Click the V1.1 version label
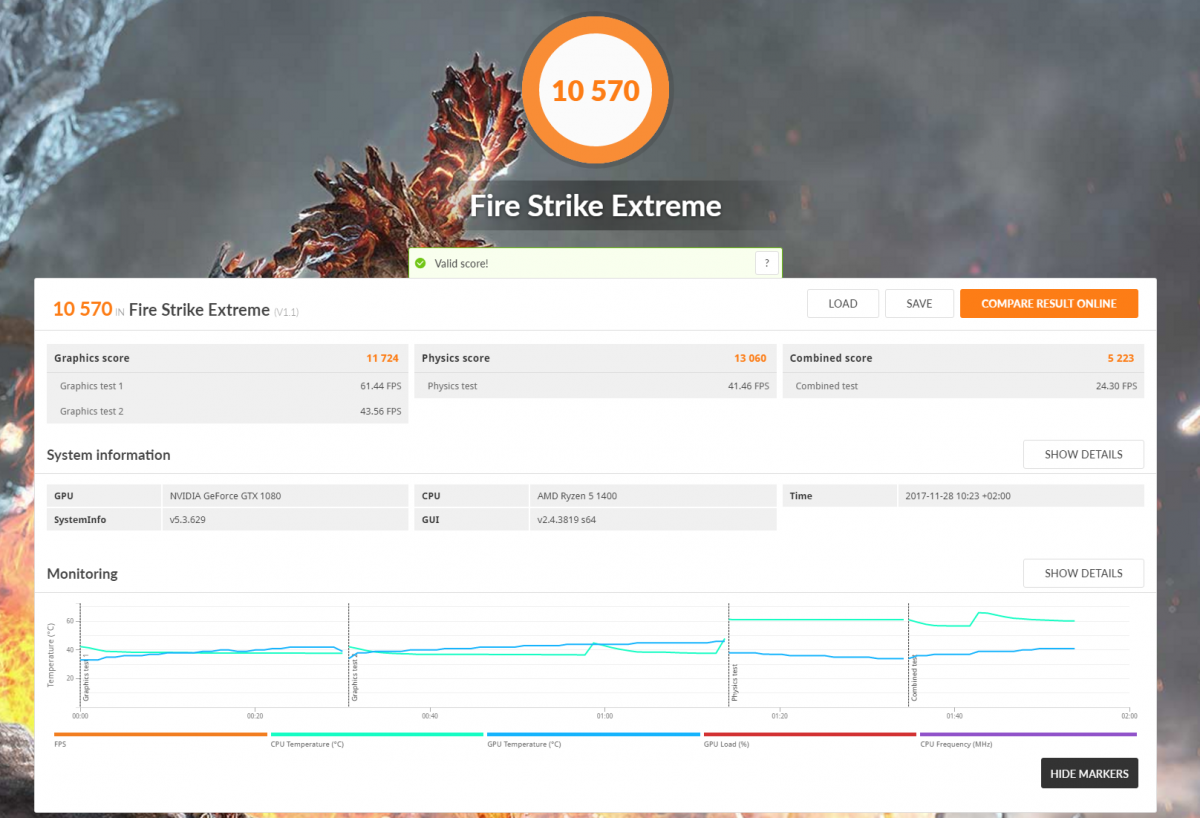This screenshot has width=1200, height=818. tap(286, 312)
